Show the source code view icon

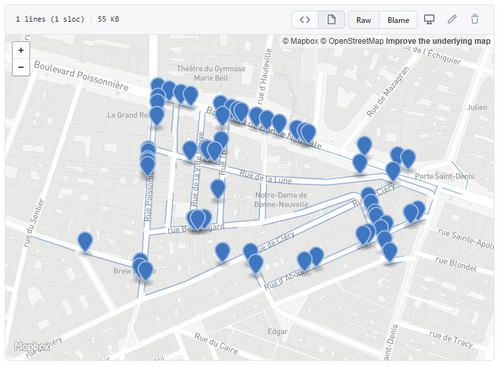click(305, 20)
